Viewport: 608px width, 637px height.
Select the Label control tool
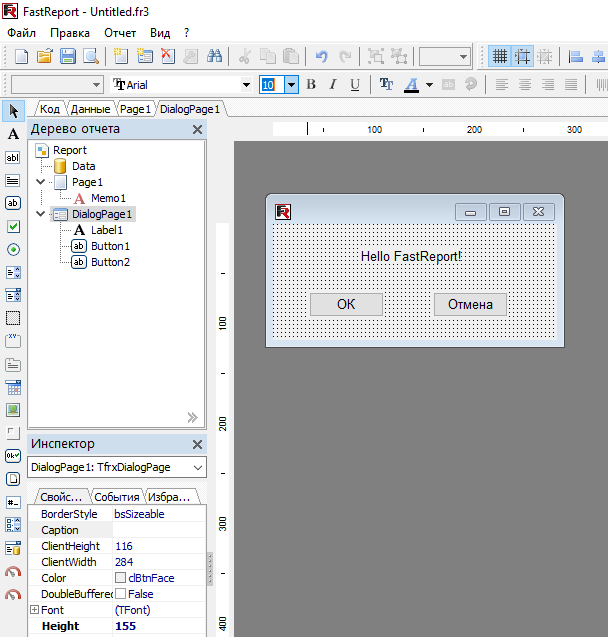13,134
